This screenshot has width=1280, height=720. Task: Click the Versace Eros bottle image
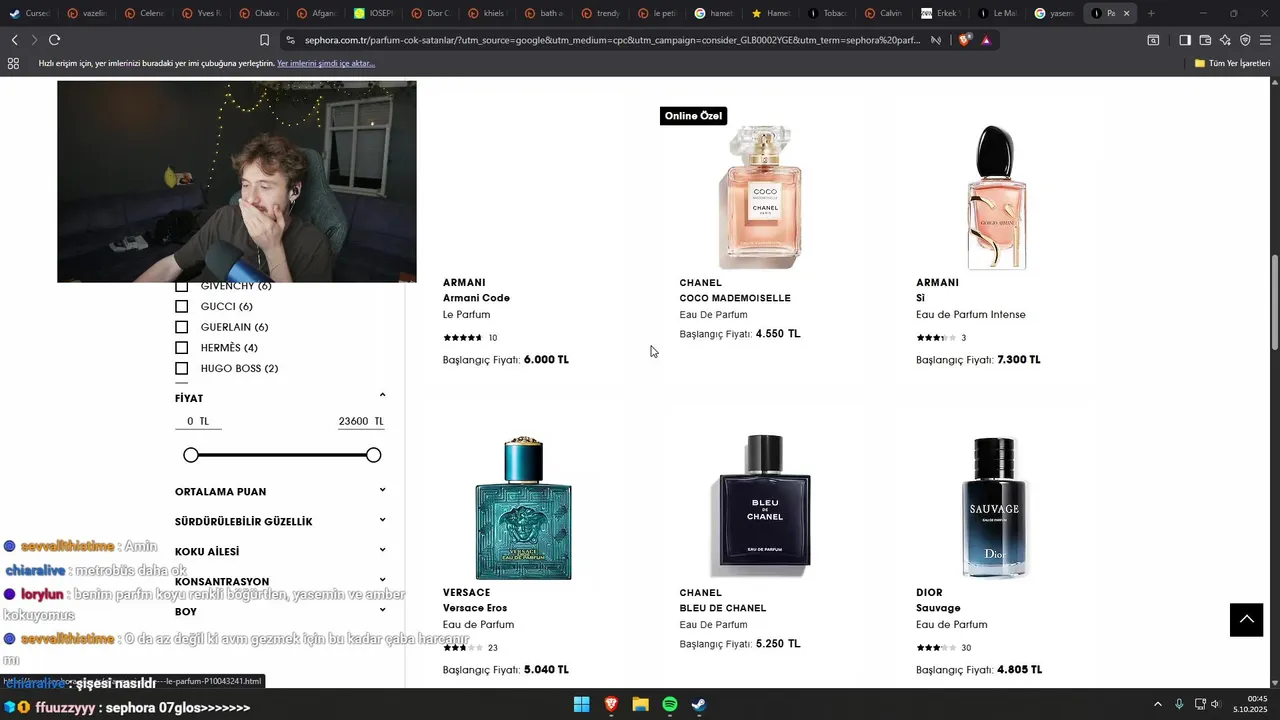pos(523,507)
